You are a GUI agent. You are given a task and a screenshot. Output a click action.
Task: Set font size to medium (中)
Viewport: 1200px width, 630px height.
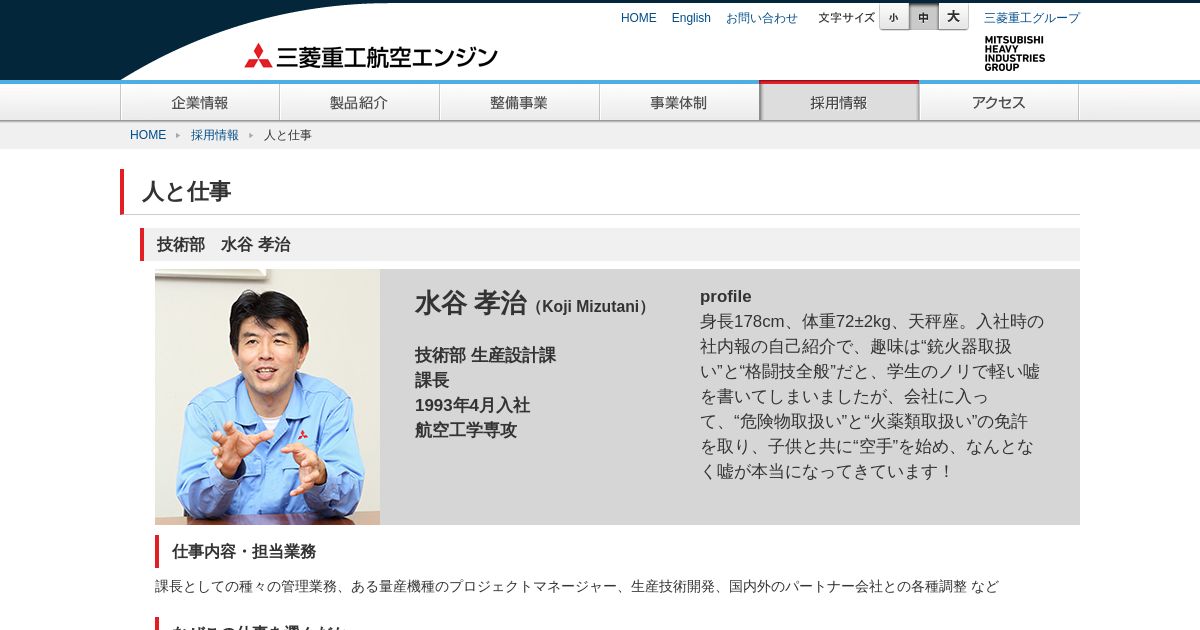923,17
